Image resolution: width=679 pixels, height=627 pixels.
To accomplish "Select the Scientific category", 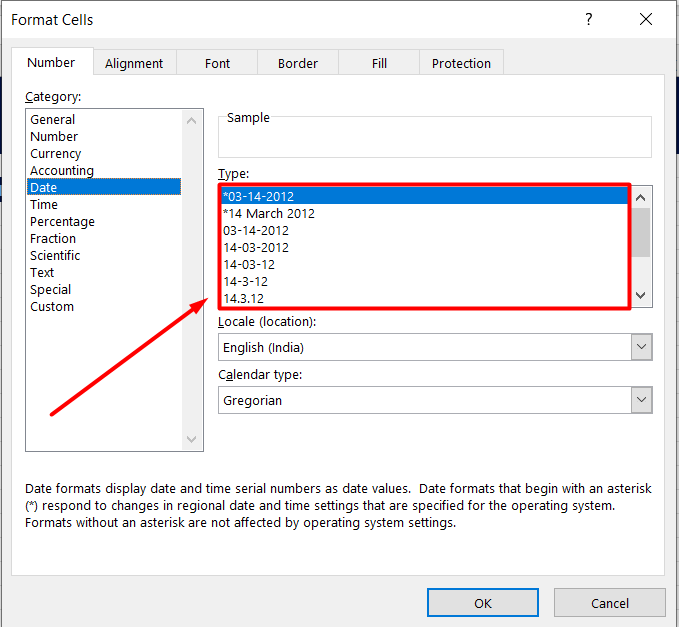I will [104, 255].
